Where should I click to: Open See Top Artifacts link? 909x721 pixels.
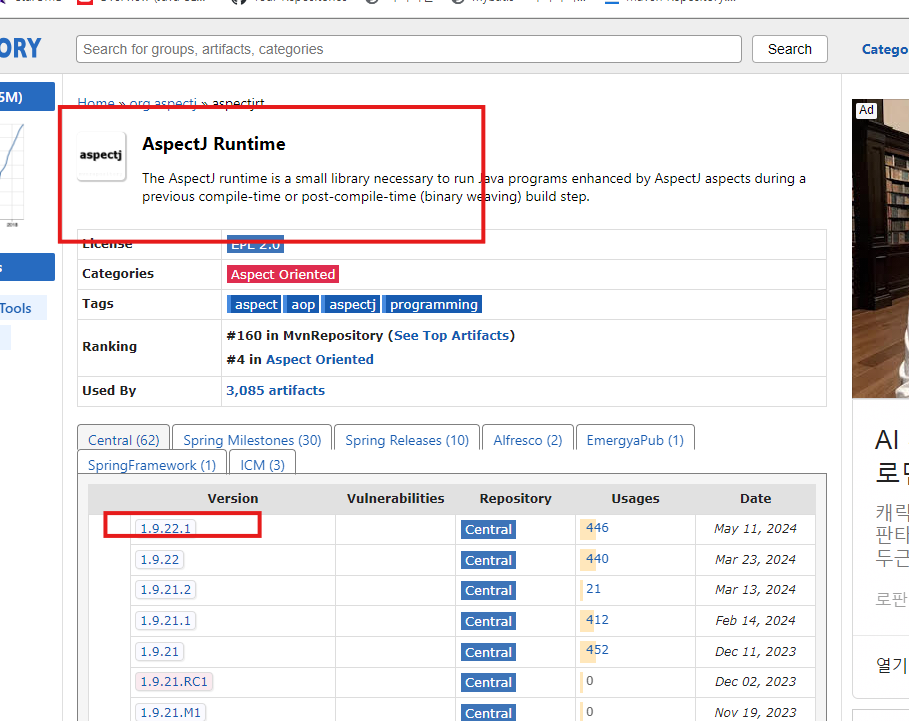click(x=452, y=336)
